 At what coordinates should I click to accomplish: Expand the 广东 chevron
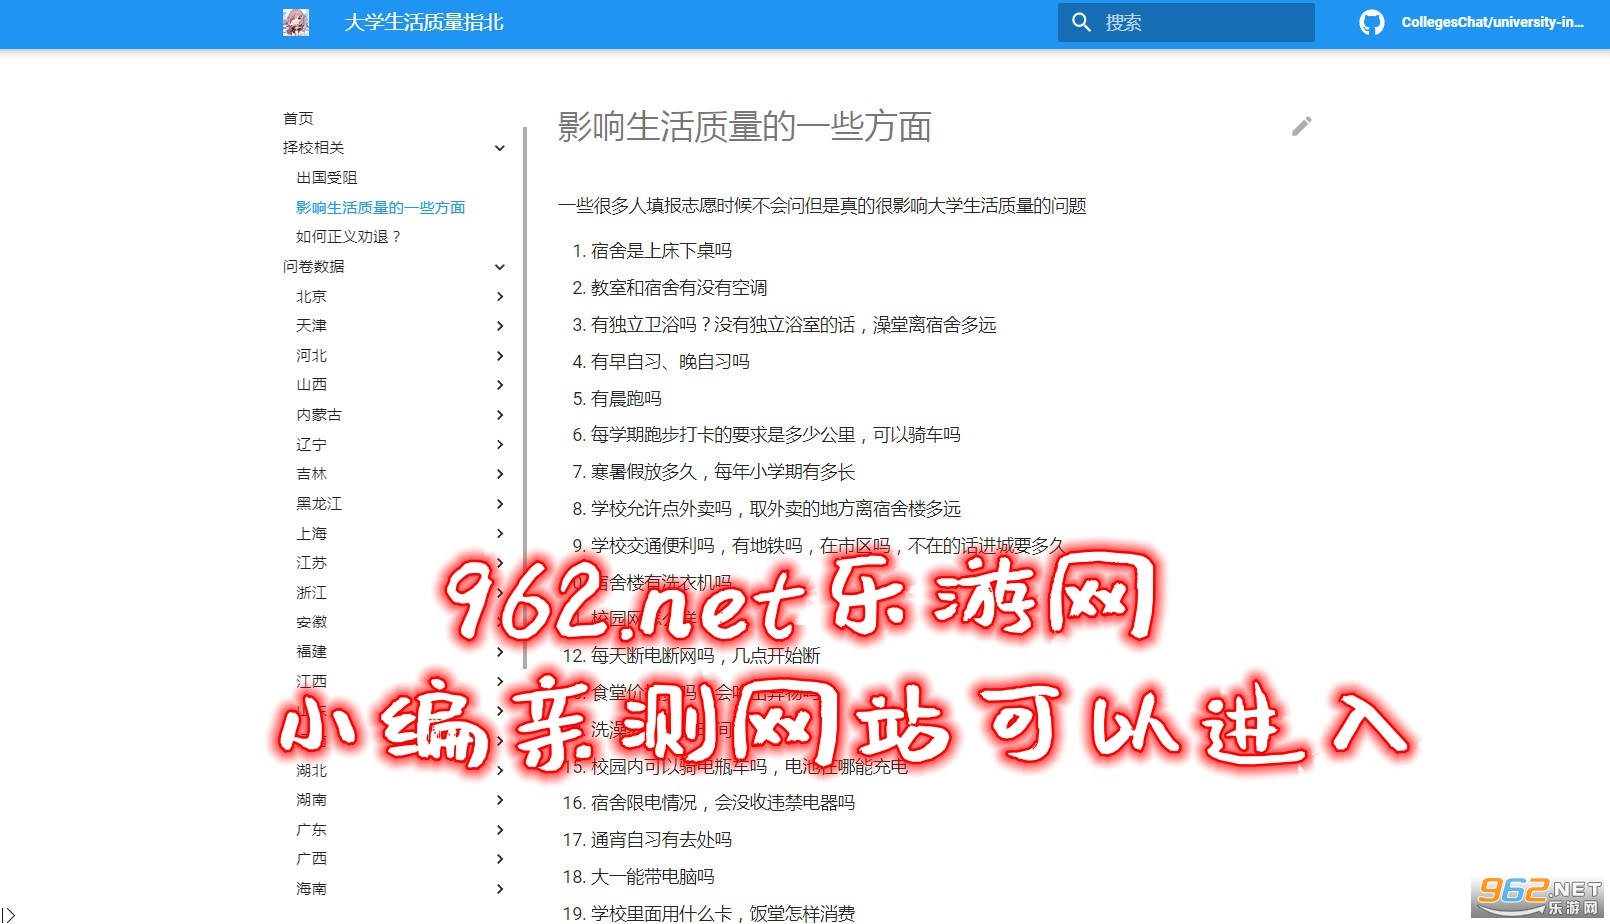[500, 830]
